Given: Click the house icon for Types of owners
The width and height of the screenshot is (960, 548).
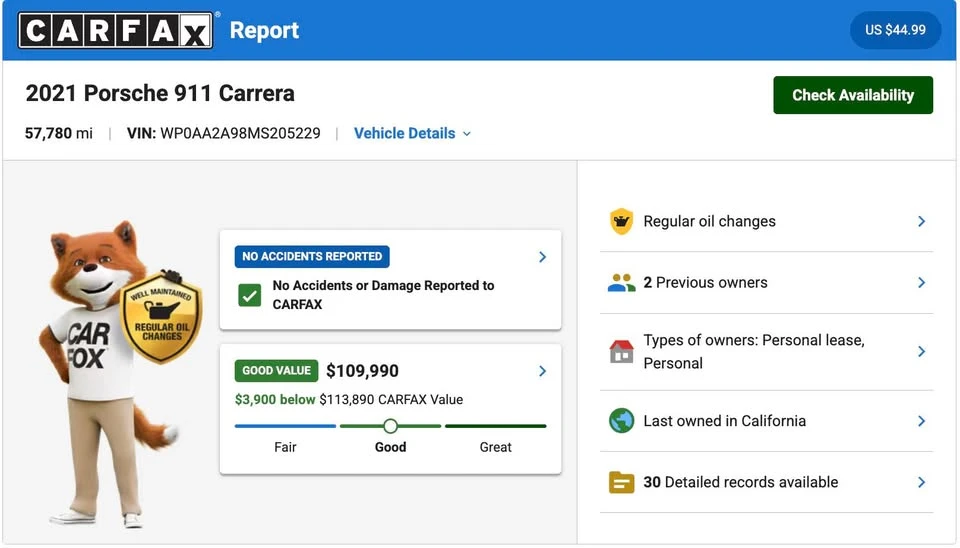Looking at the screenshot, I should pos(621,351).
